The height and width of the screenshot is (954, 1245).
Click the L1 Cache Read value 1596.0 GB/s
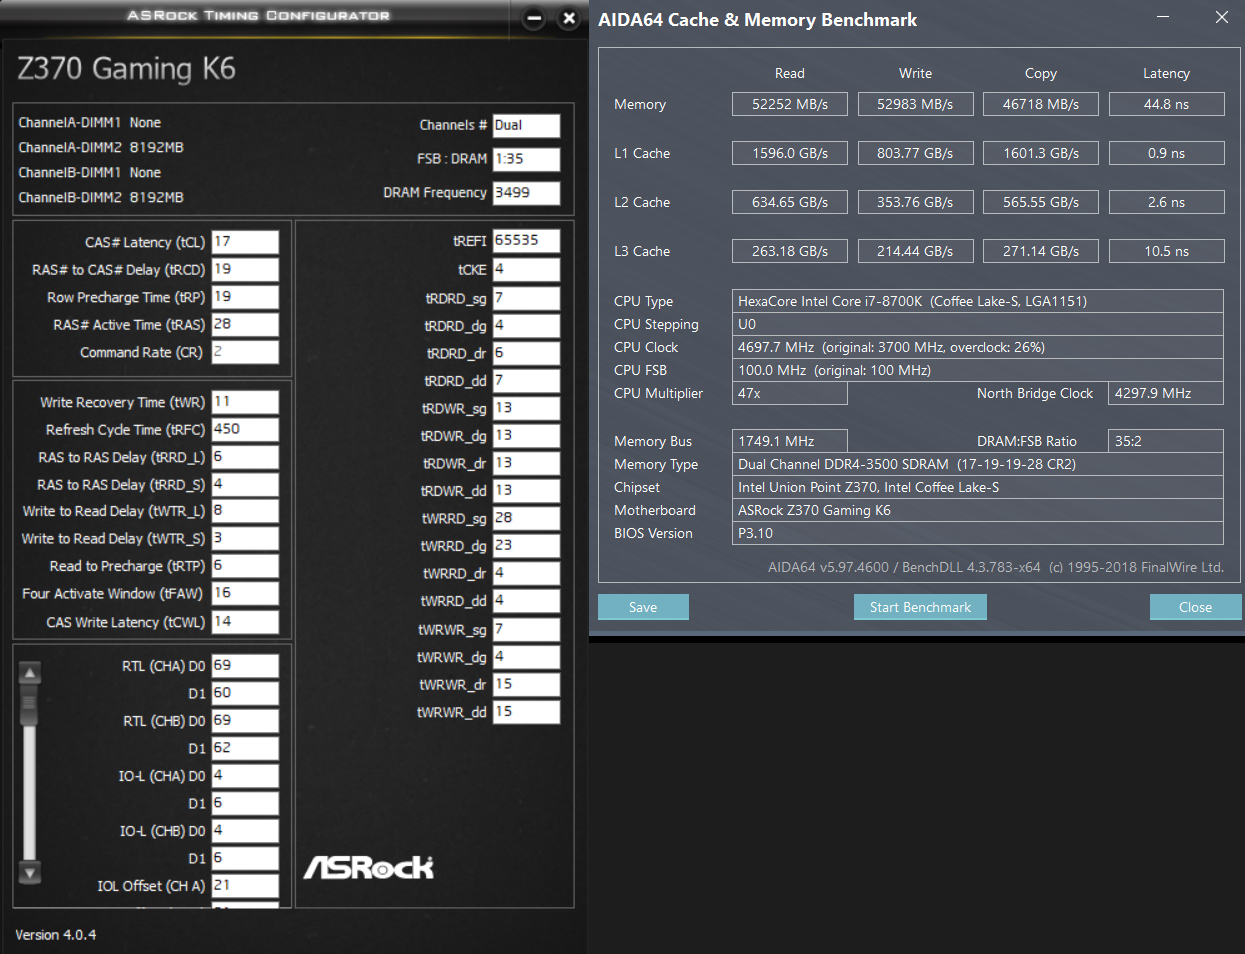790,153
